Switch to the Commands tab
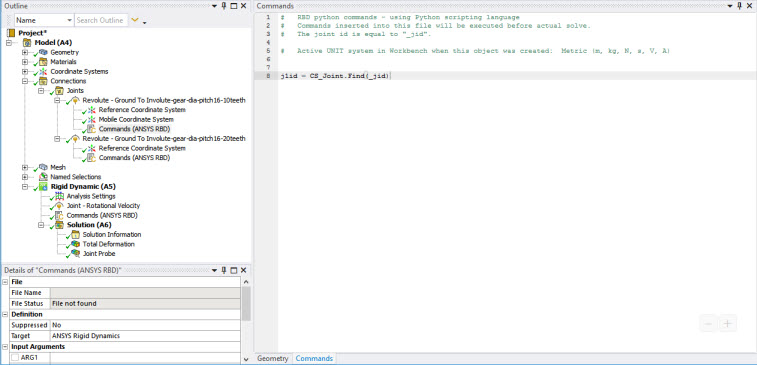This screenshot has width=757, height=365. [314, 359]
